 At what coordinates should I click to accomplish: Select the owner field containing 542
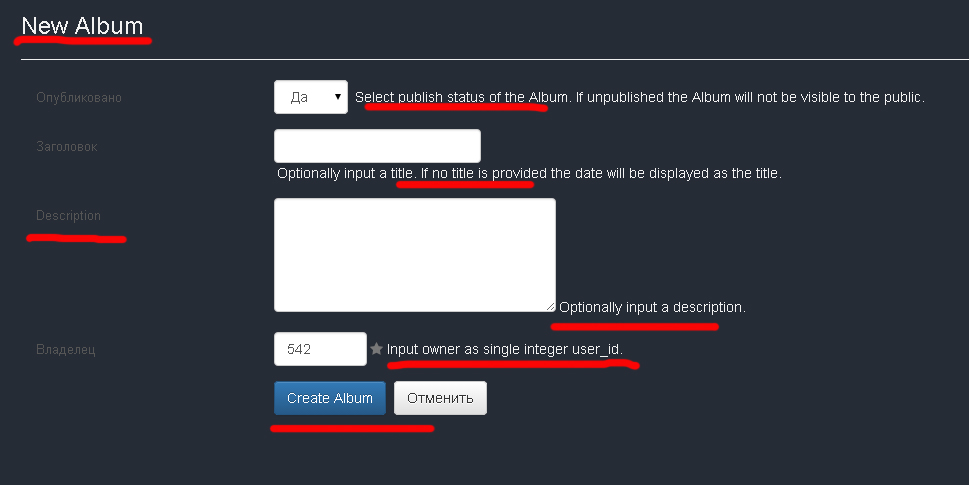coord(320,349)
